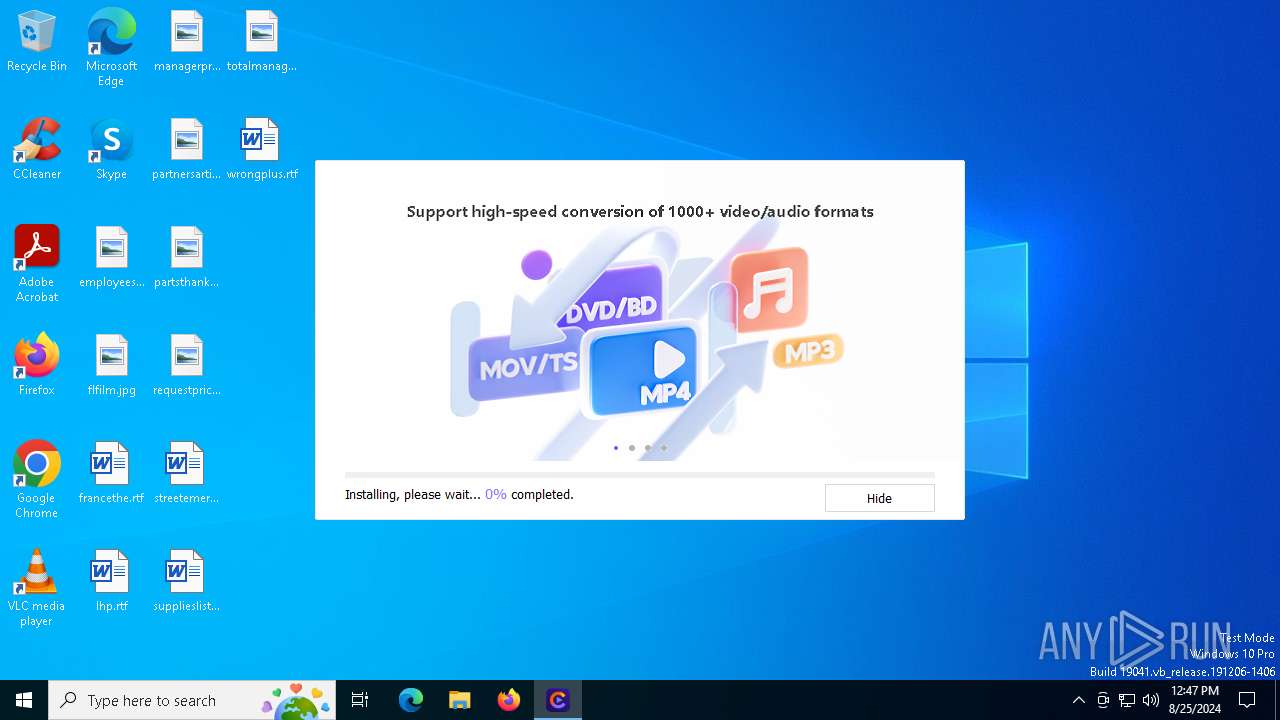Image resolution: width=1280 pixels, height=720 pixels.
Task: Select the lhp.rtf document
Action: tap(111, 582)
